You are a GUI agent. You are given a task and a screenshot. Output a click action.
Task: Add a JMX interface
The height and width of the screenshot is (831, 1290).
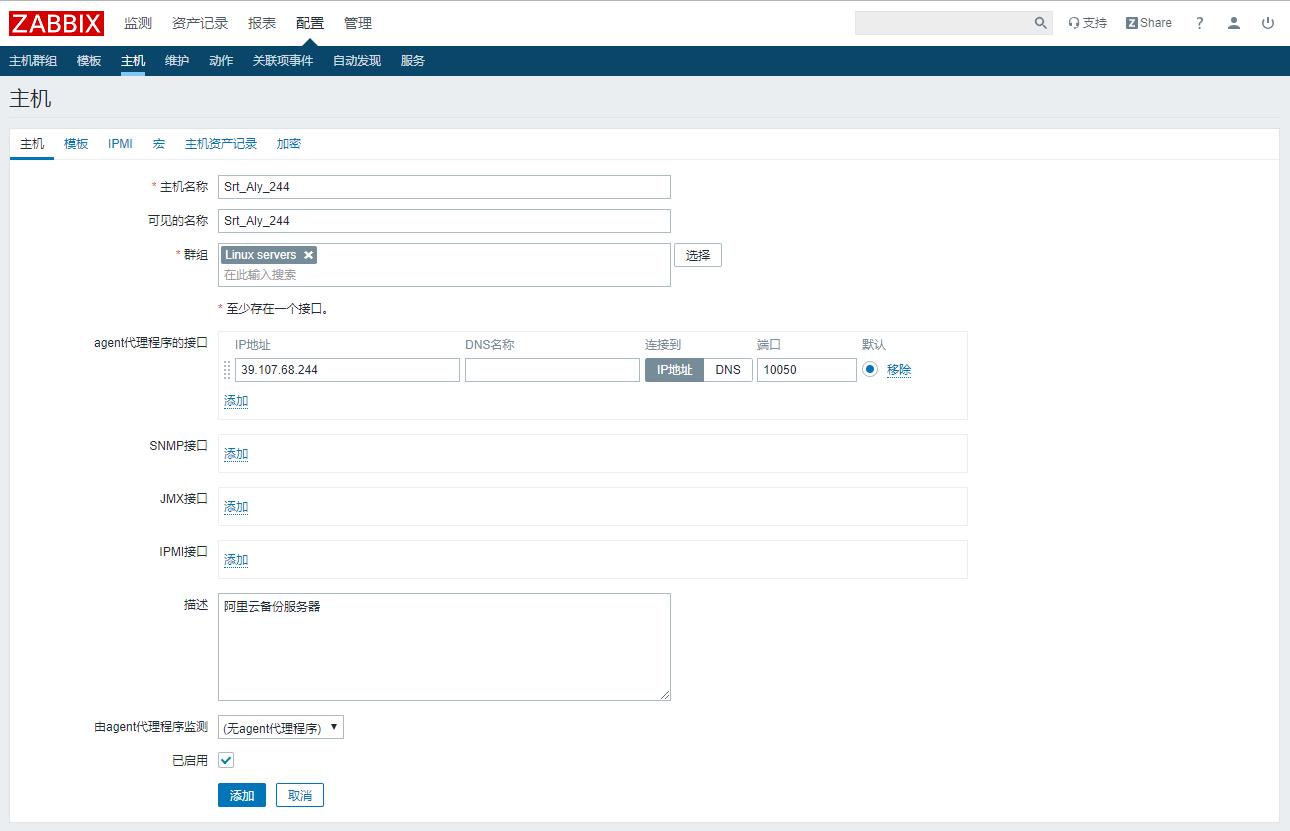pyautogui.click(x=236, y=507)
